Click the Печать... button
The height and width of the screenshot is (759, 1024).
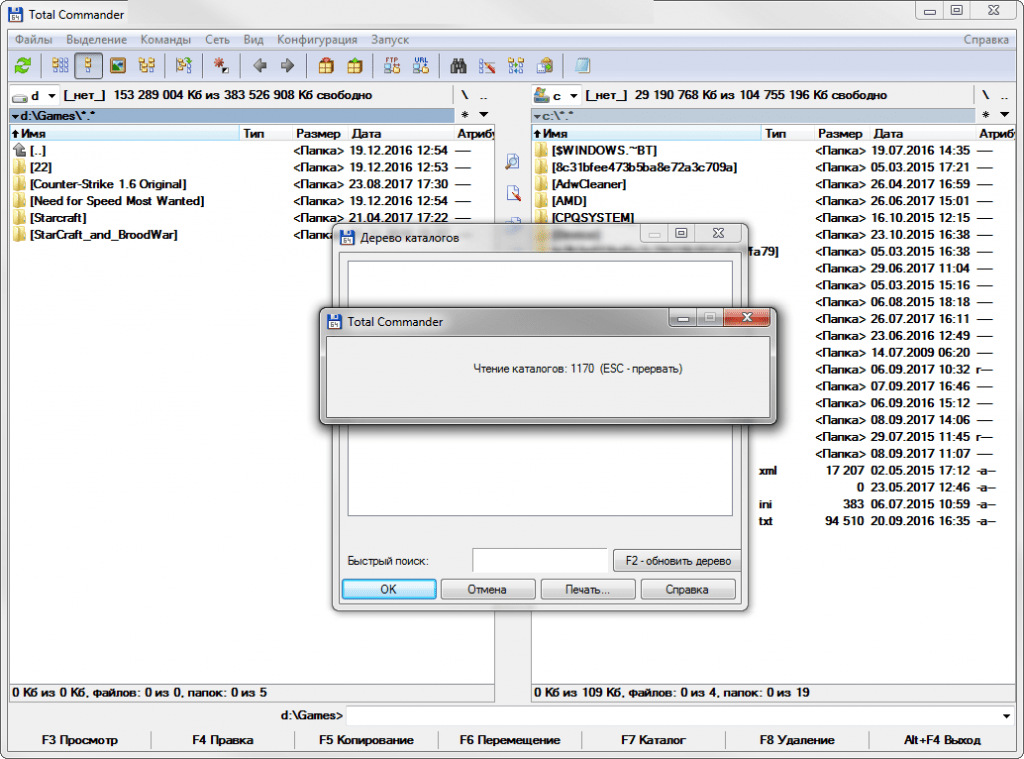pyautogui.click(x=588, y=589)
